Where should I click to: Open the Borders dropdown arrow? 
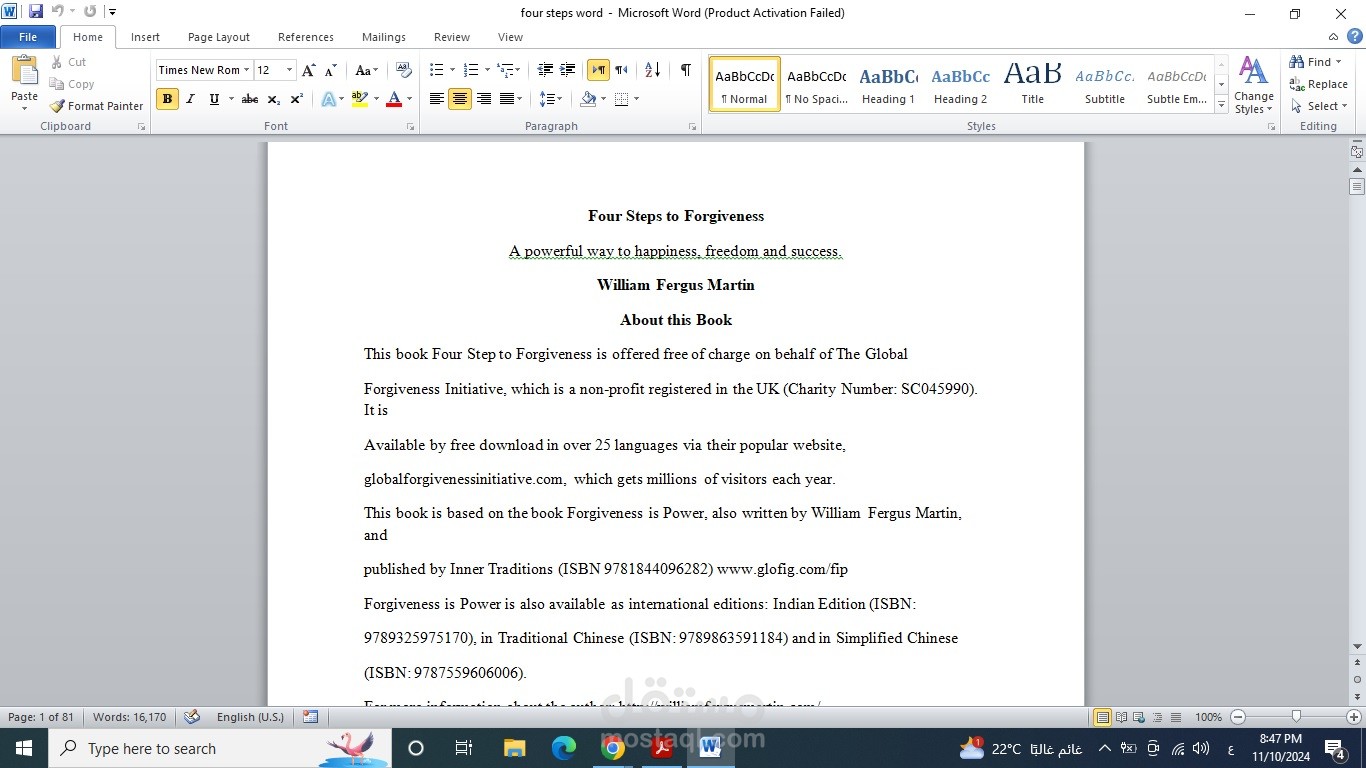(636, 99)
